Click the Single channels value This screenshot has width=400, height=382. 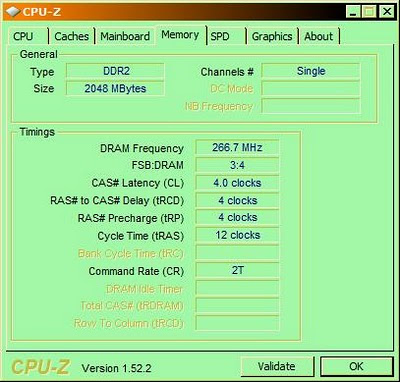pos(311,71)
